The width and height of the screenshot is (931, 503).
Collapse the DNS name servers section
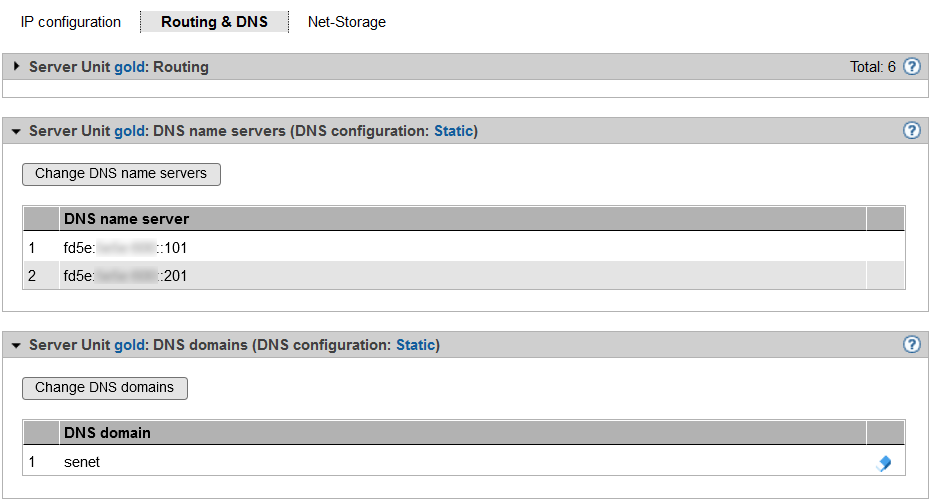17,131
